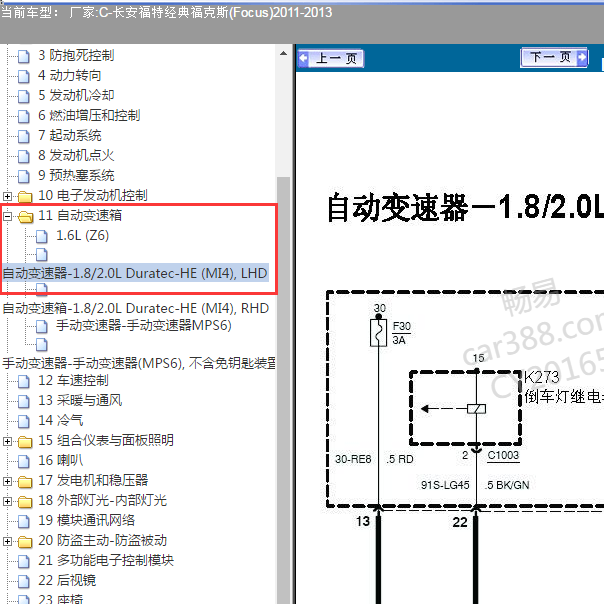Click the document icon beside 8 发动机点火
Viewport: 604px width, 604px height.
tap(24, 156)
